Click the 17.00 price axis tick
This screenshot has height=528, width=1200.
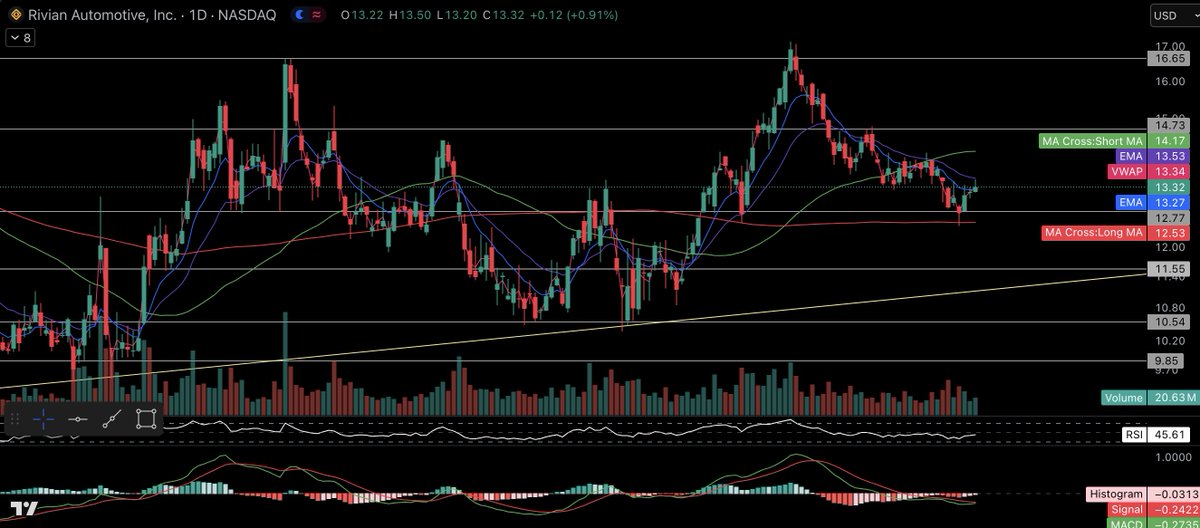[x=1168, y=46]
